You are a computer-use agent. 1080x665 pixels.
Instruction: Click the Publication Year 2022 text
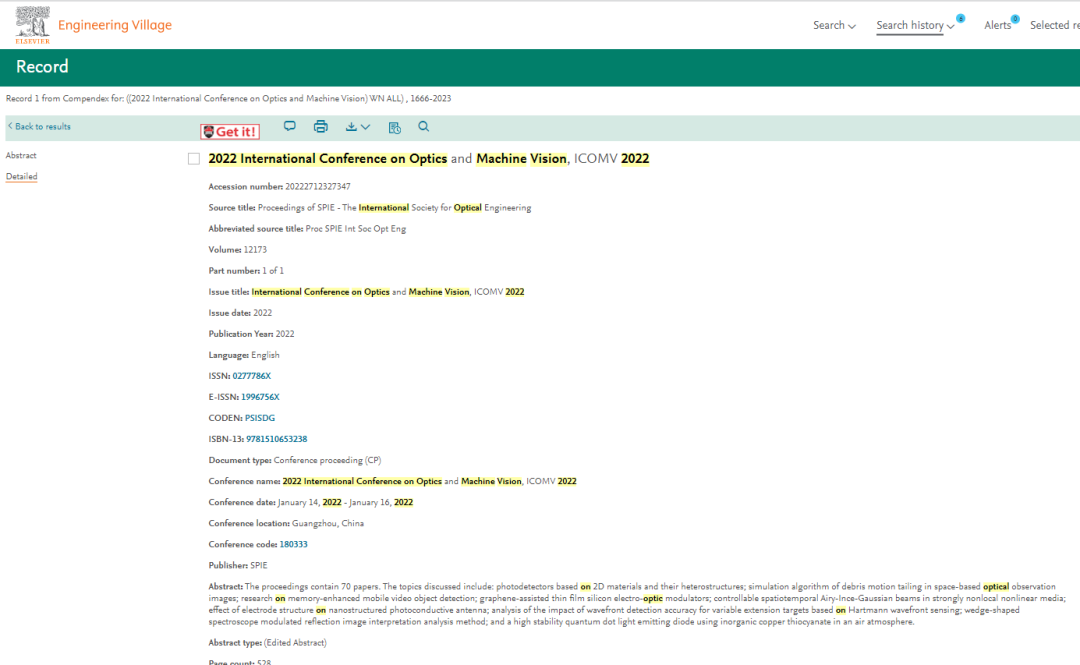tap(251, 334)
